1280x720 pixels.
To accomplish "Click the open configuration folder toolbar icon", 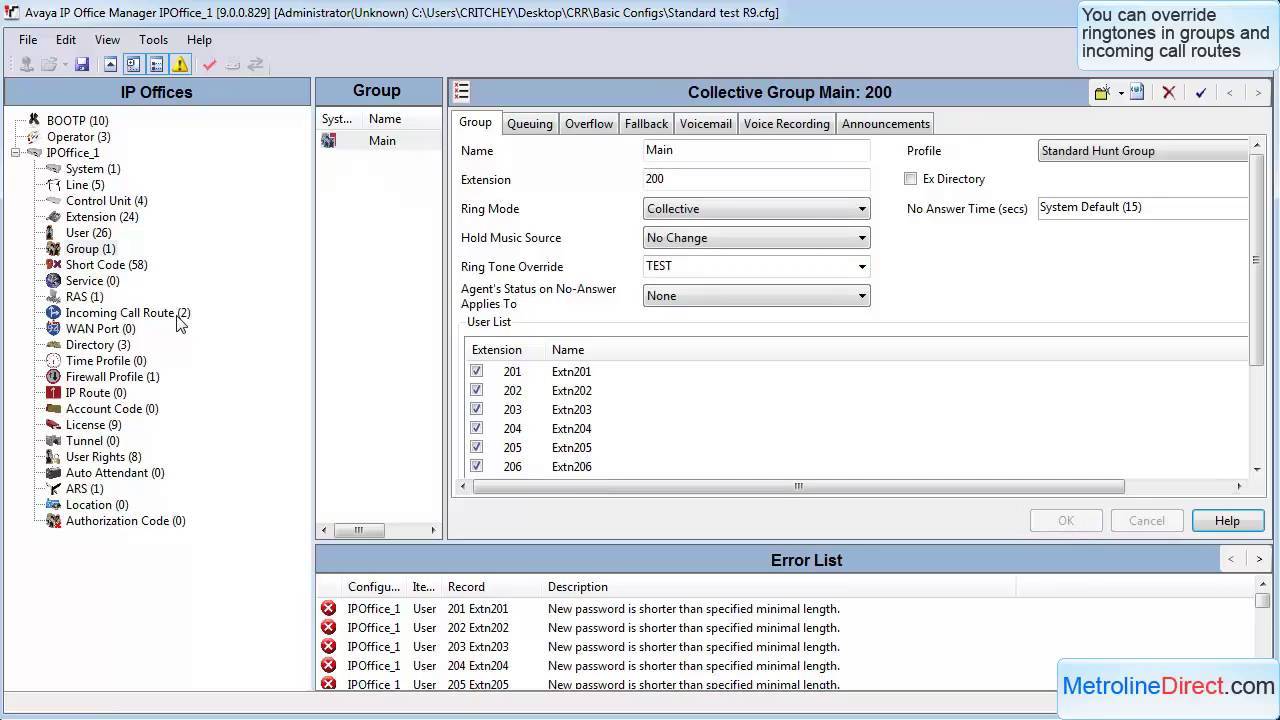I will point(51,64).
